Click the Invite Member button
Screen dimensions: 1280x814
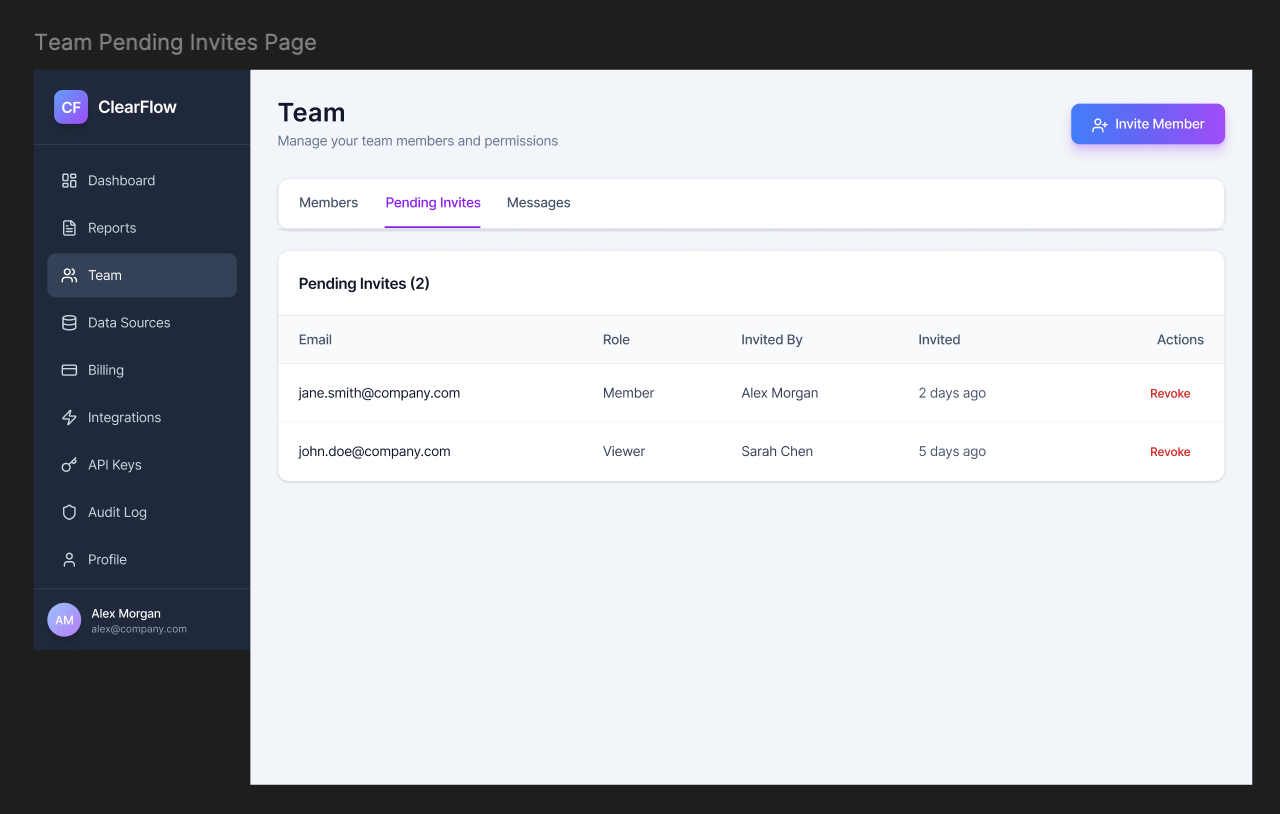coord(1148,124)
